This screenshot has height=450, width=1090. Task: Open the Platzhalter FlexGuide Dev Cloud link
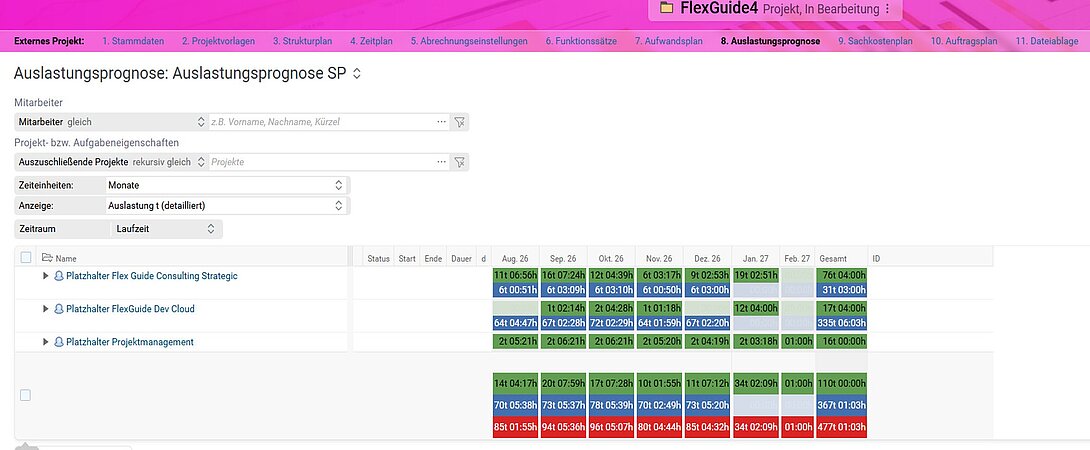tap(130, 309)
